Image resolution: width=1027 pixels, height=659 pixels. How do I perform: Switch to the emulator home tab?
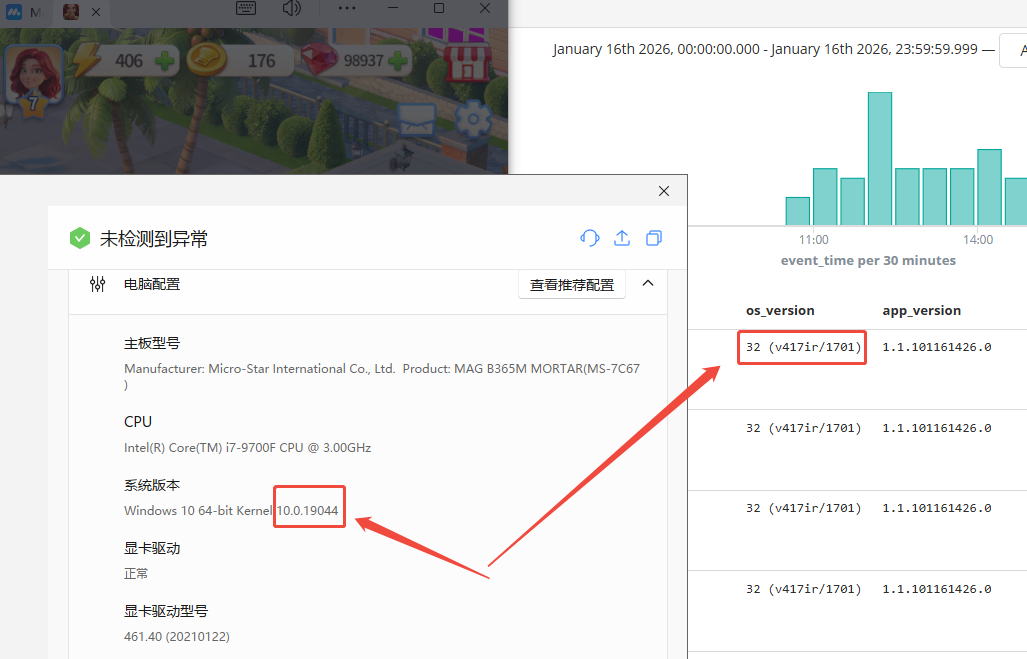pyautogui.click(x=24, y=12)
